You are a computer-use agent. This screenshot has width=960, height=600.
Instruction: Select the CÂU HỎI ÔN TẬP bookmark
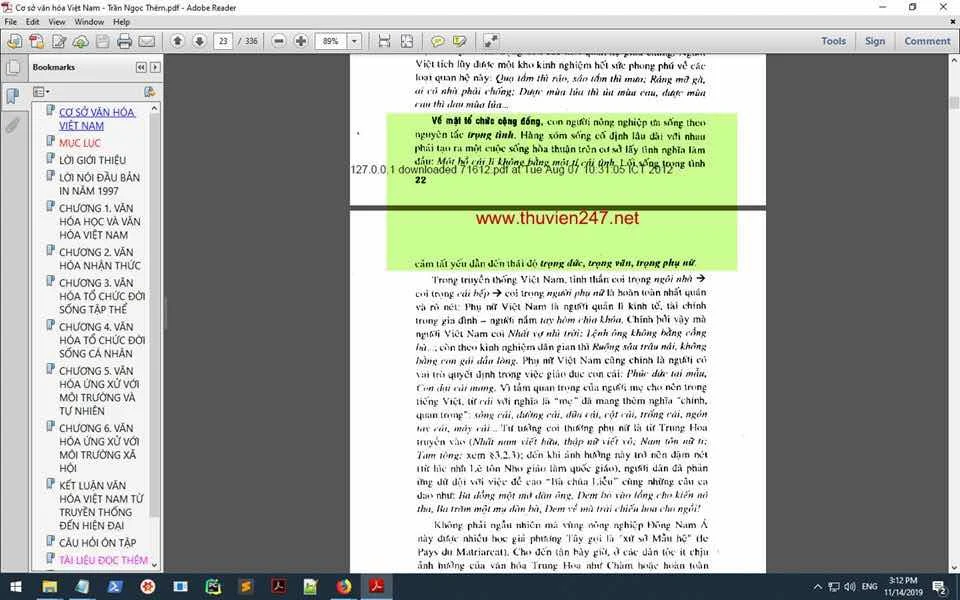pos(97,542)
